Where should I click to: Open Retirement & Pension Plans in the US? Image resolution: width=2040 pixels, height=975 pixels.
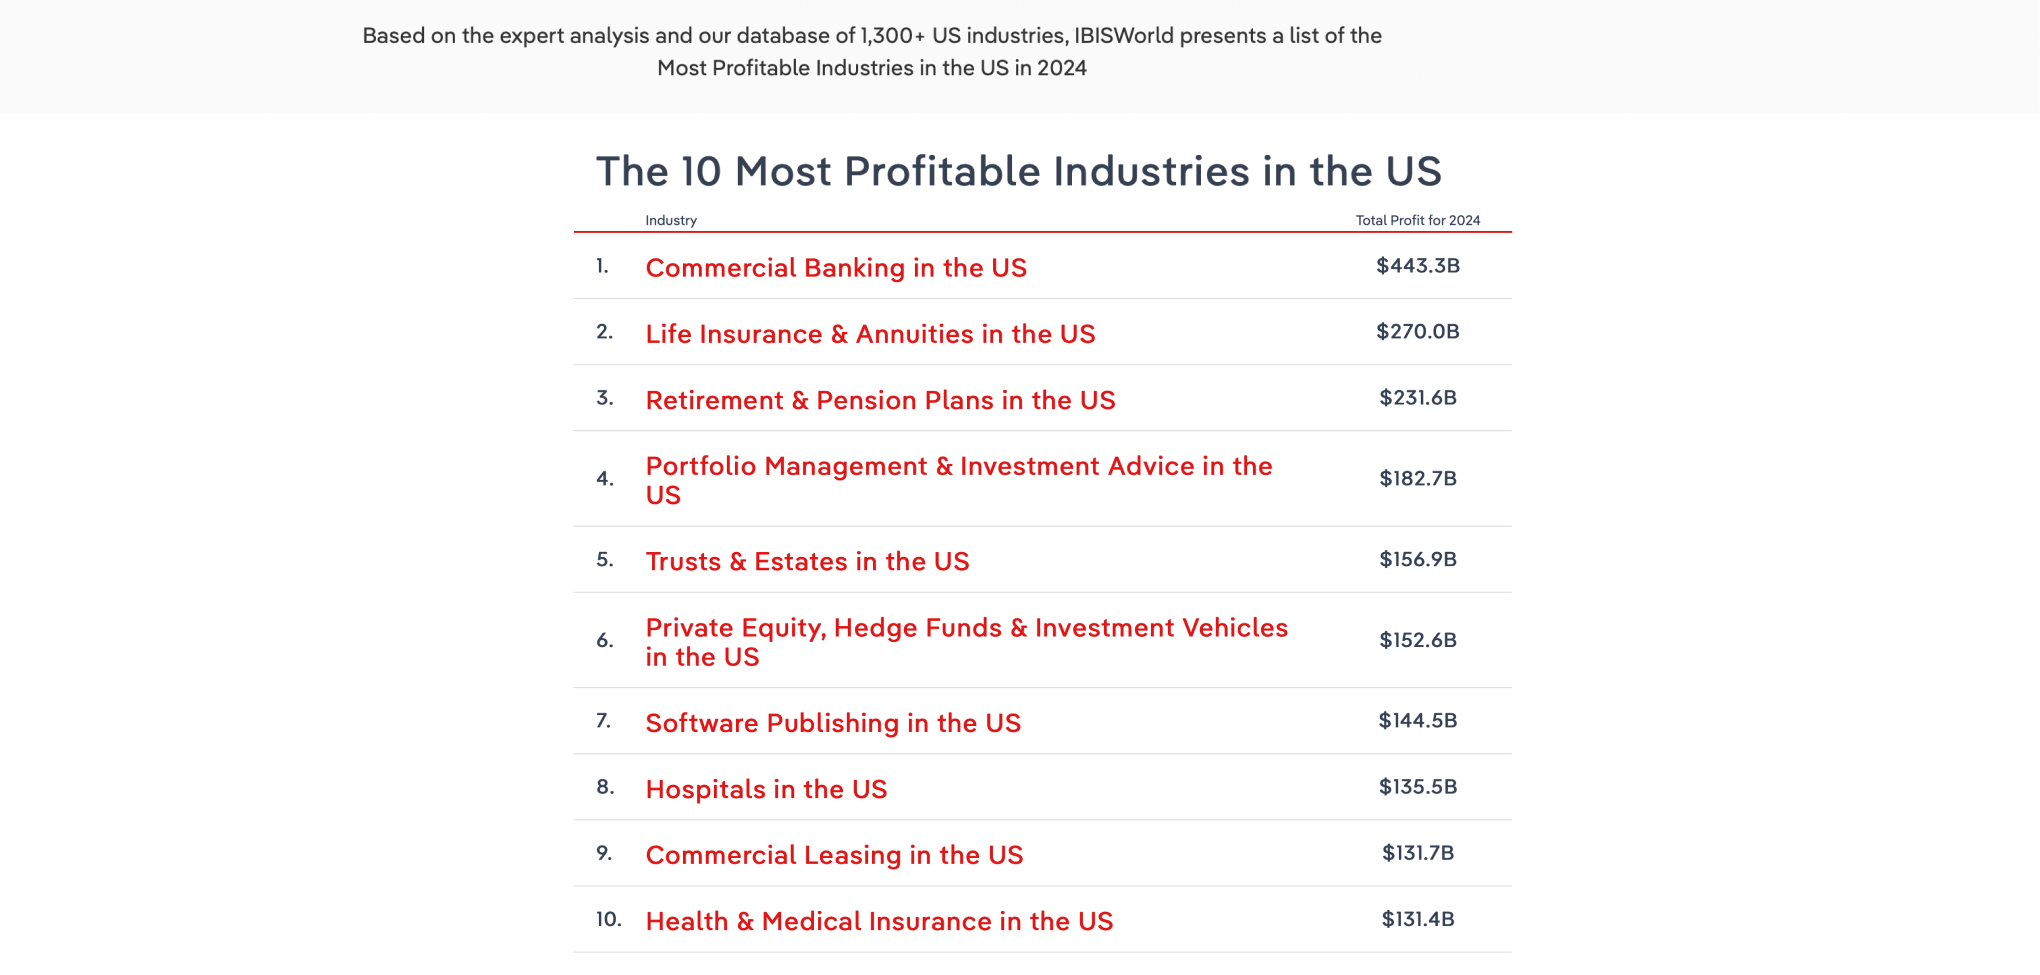(x=880, y=400)
